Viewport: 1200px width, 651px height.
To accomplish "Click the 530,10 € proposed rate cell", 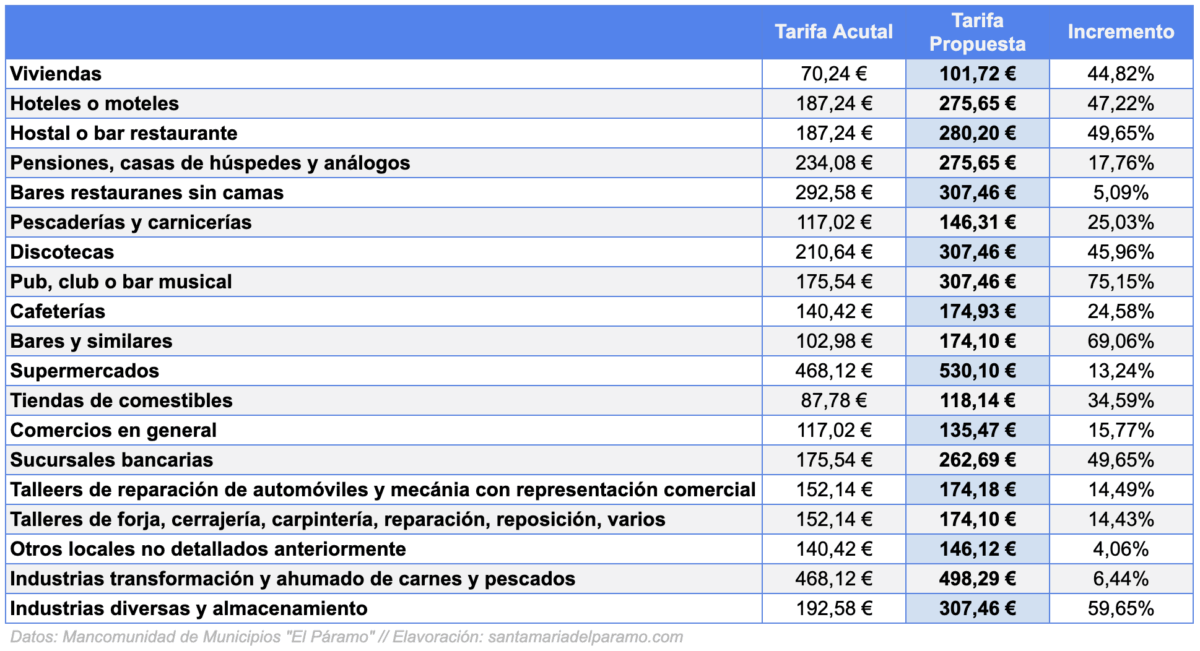I will pyautogui.click(x=978, y=371).
